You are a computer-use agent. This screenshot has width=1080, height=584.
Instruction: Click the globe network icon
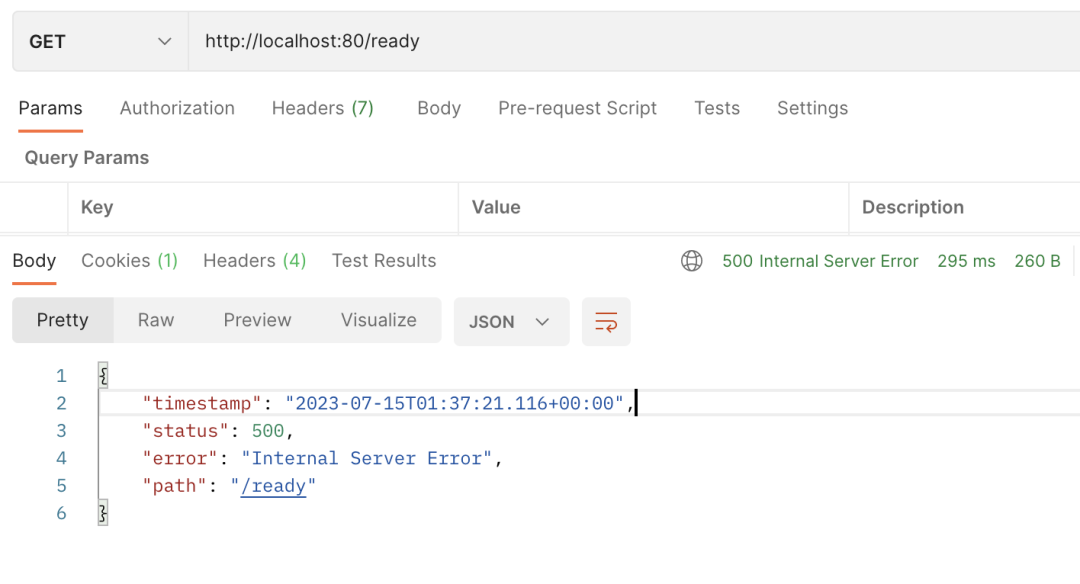click(x=692, y=261)
